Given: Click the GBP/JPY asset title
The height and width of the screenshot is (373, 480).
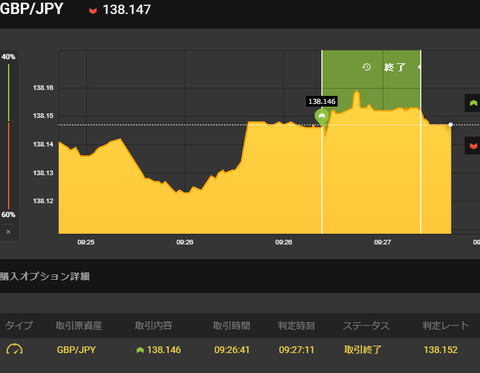Looking at the screenshot, I should (x=31, y=9).
